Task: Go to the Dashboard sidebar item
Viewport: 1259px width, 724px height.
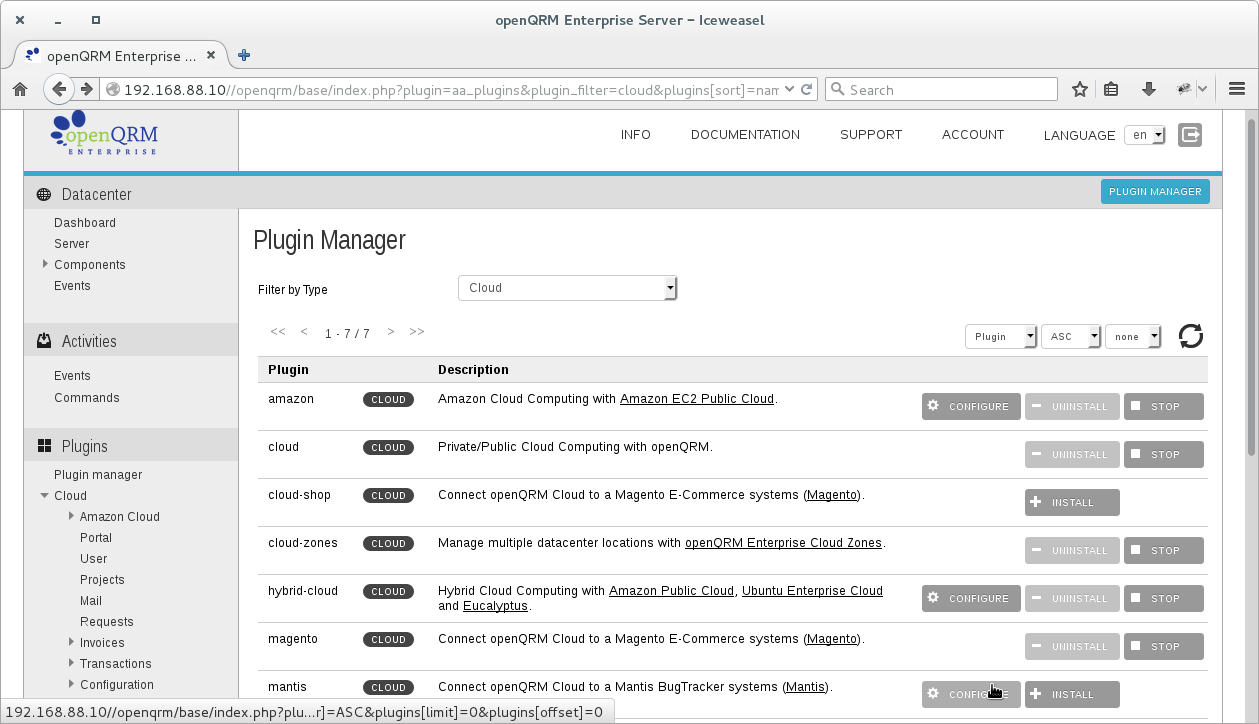Action: tap(85, 223)
